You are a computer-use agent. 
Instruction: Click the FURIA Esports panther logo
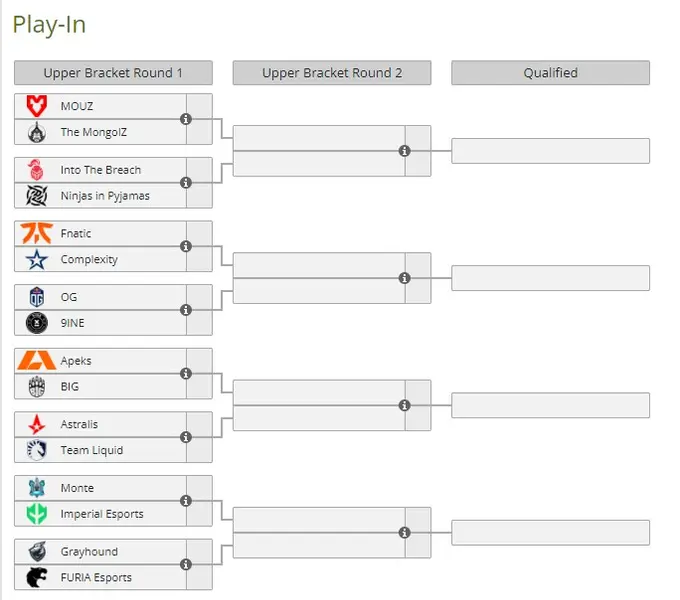tap(37, 577)
